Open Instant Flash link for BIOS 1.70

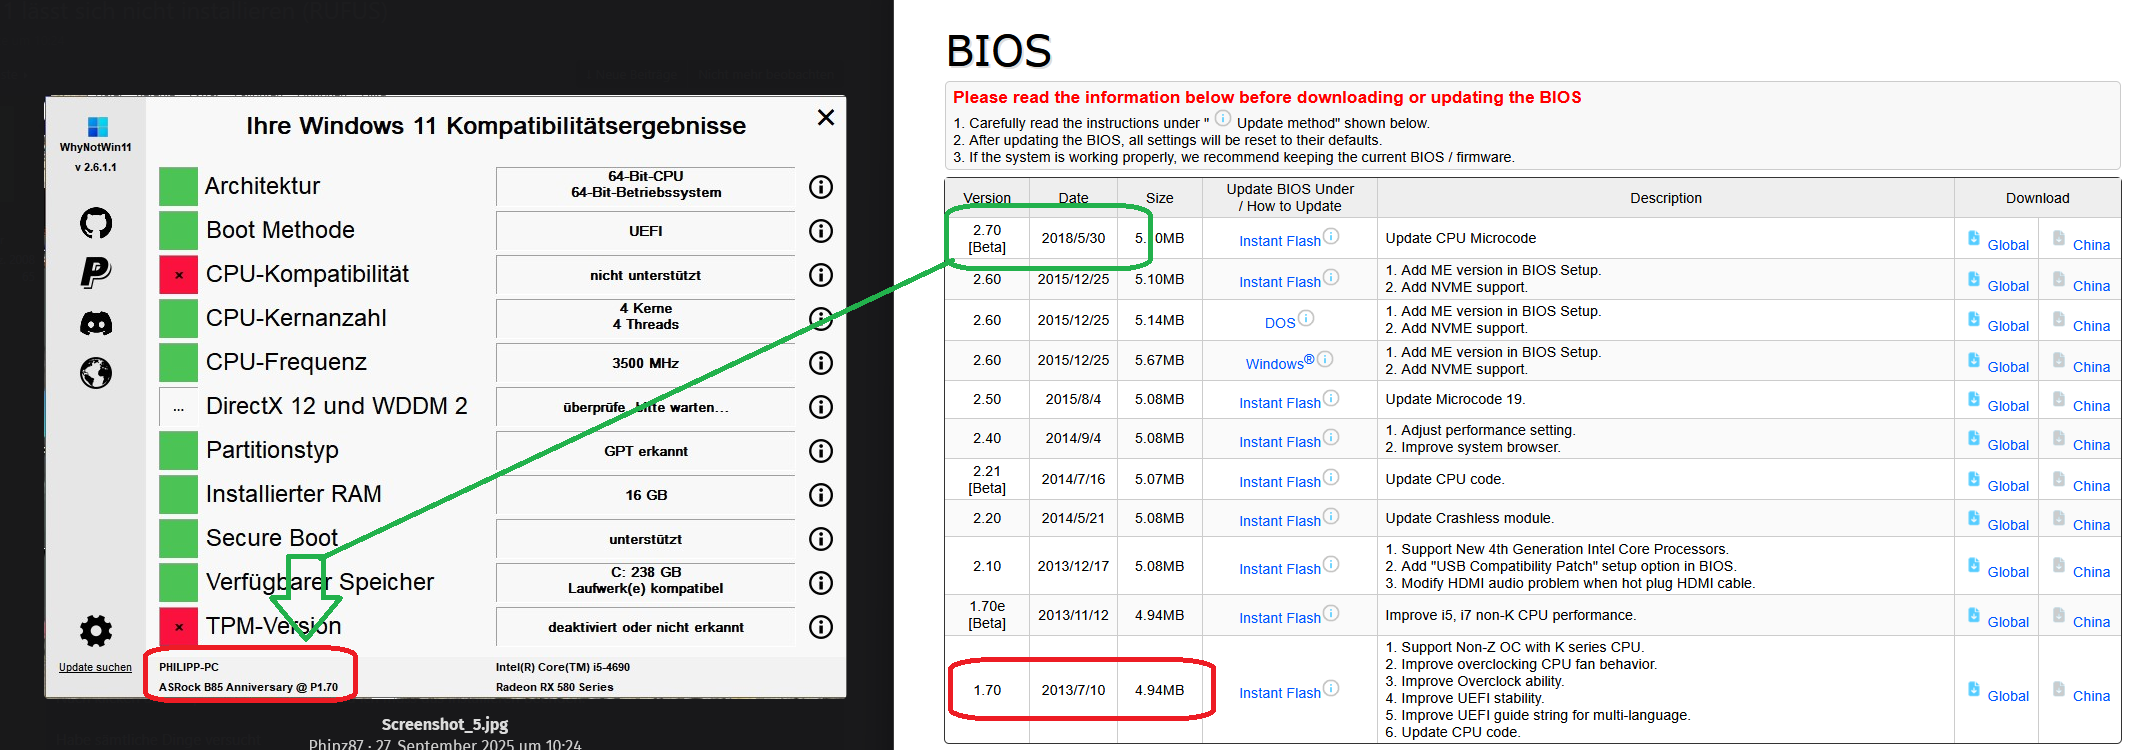tap(1279, 693)
